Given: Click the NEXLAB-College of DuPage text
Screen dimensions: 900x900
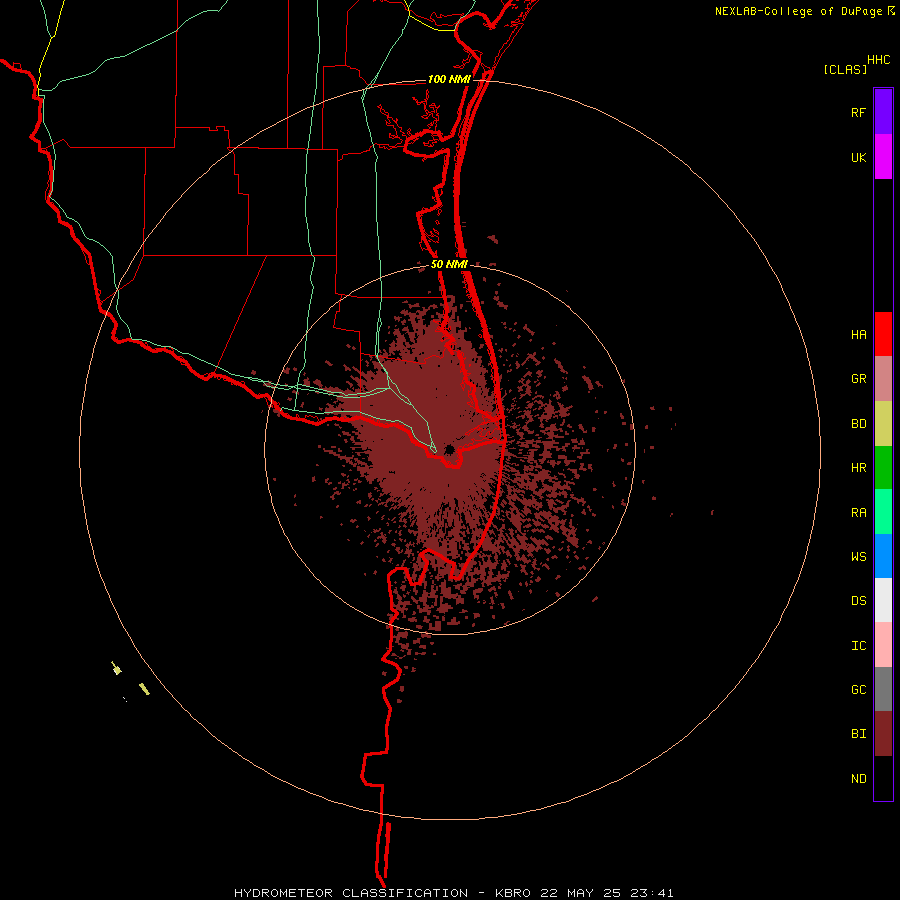Looking at the screenshot, I should tap(798, 11).
